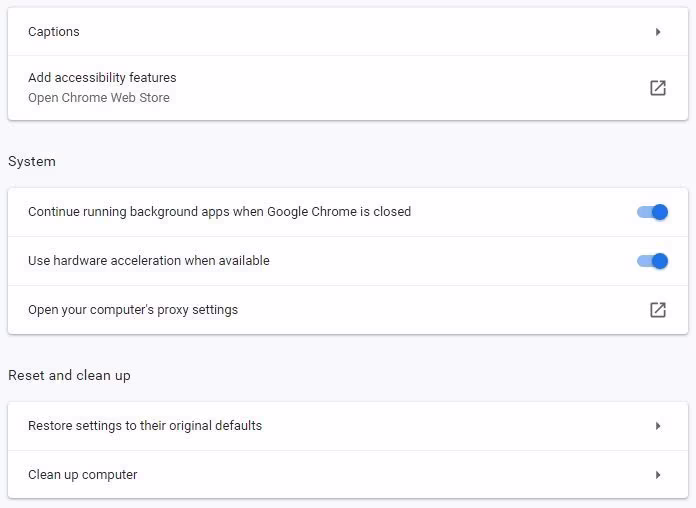Select the Clean up computer label
This screenshot has width=696, height=508.
tap(83, 475)
